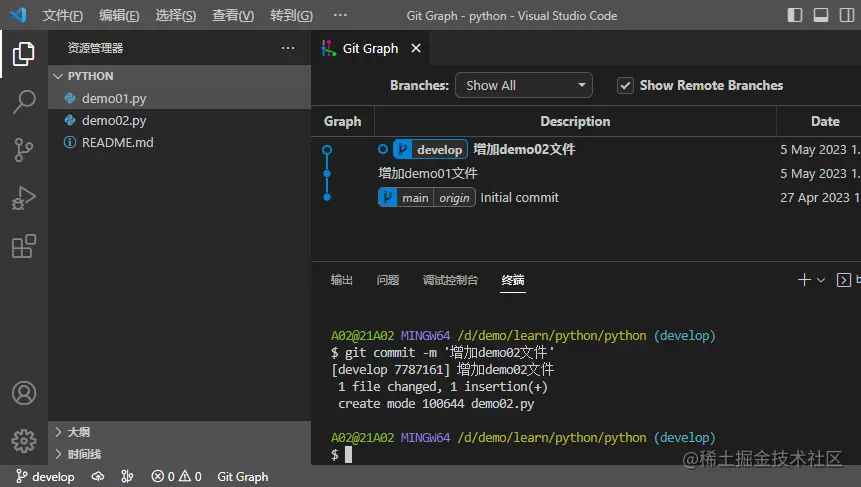This screenshot has height=487, width=861.
Task: Switch to the Git Graph editor tab
Action: (x=371, y=48)
